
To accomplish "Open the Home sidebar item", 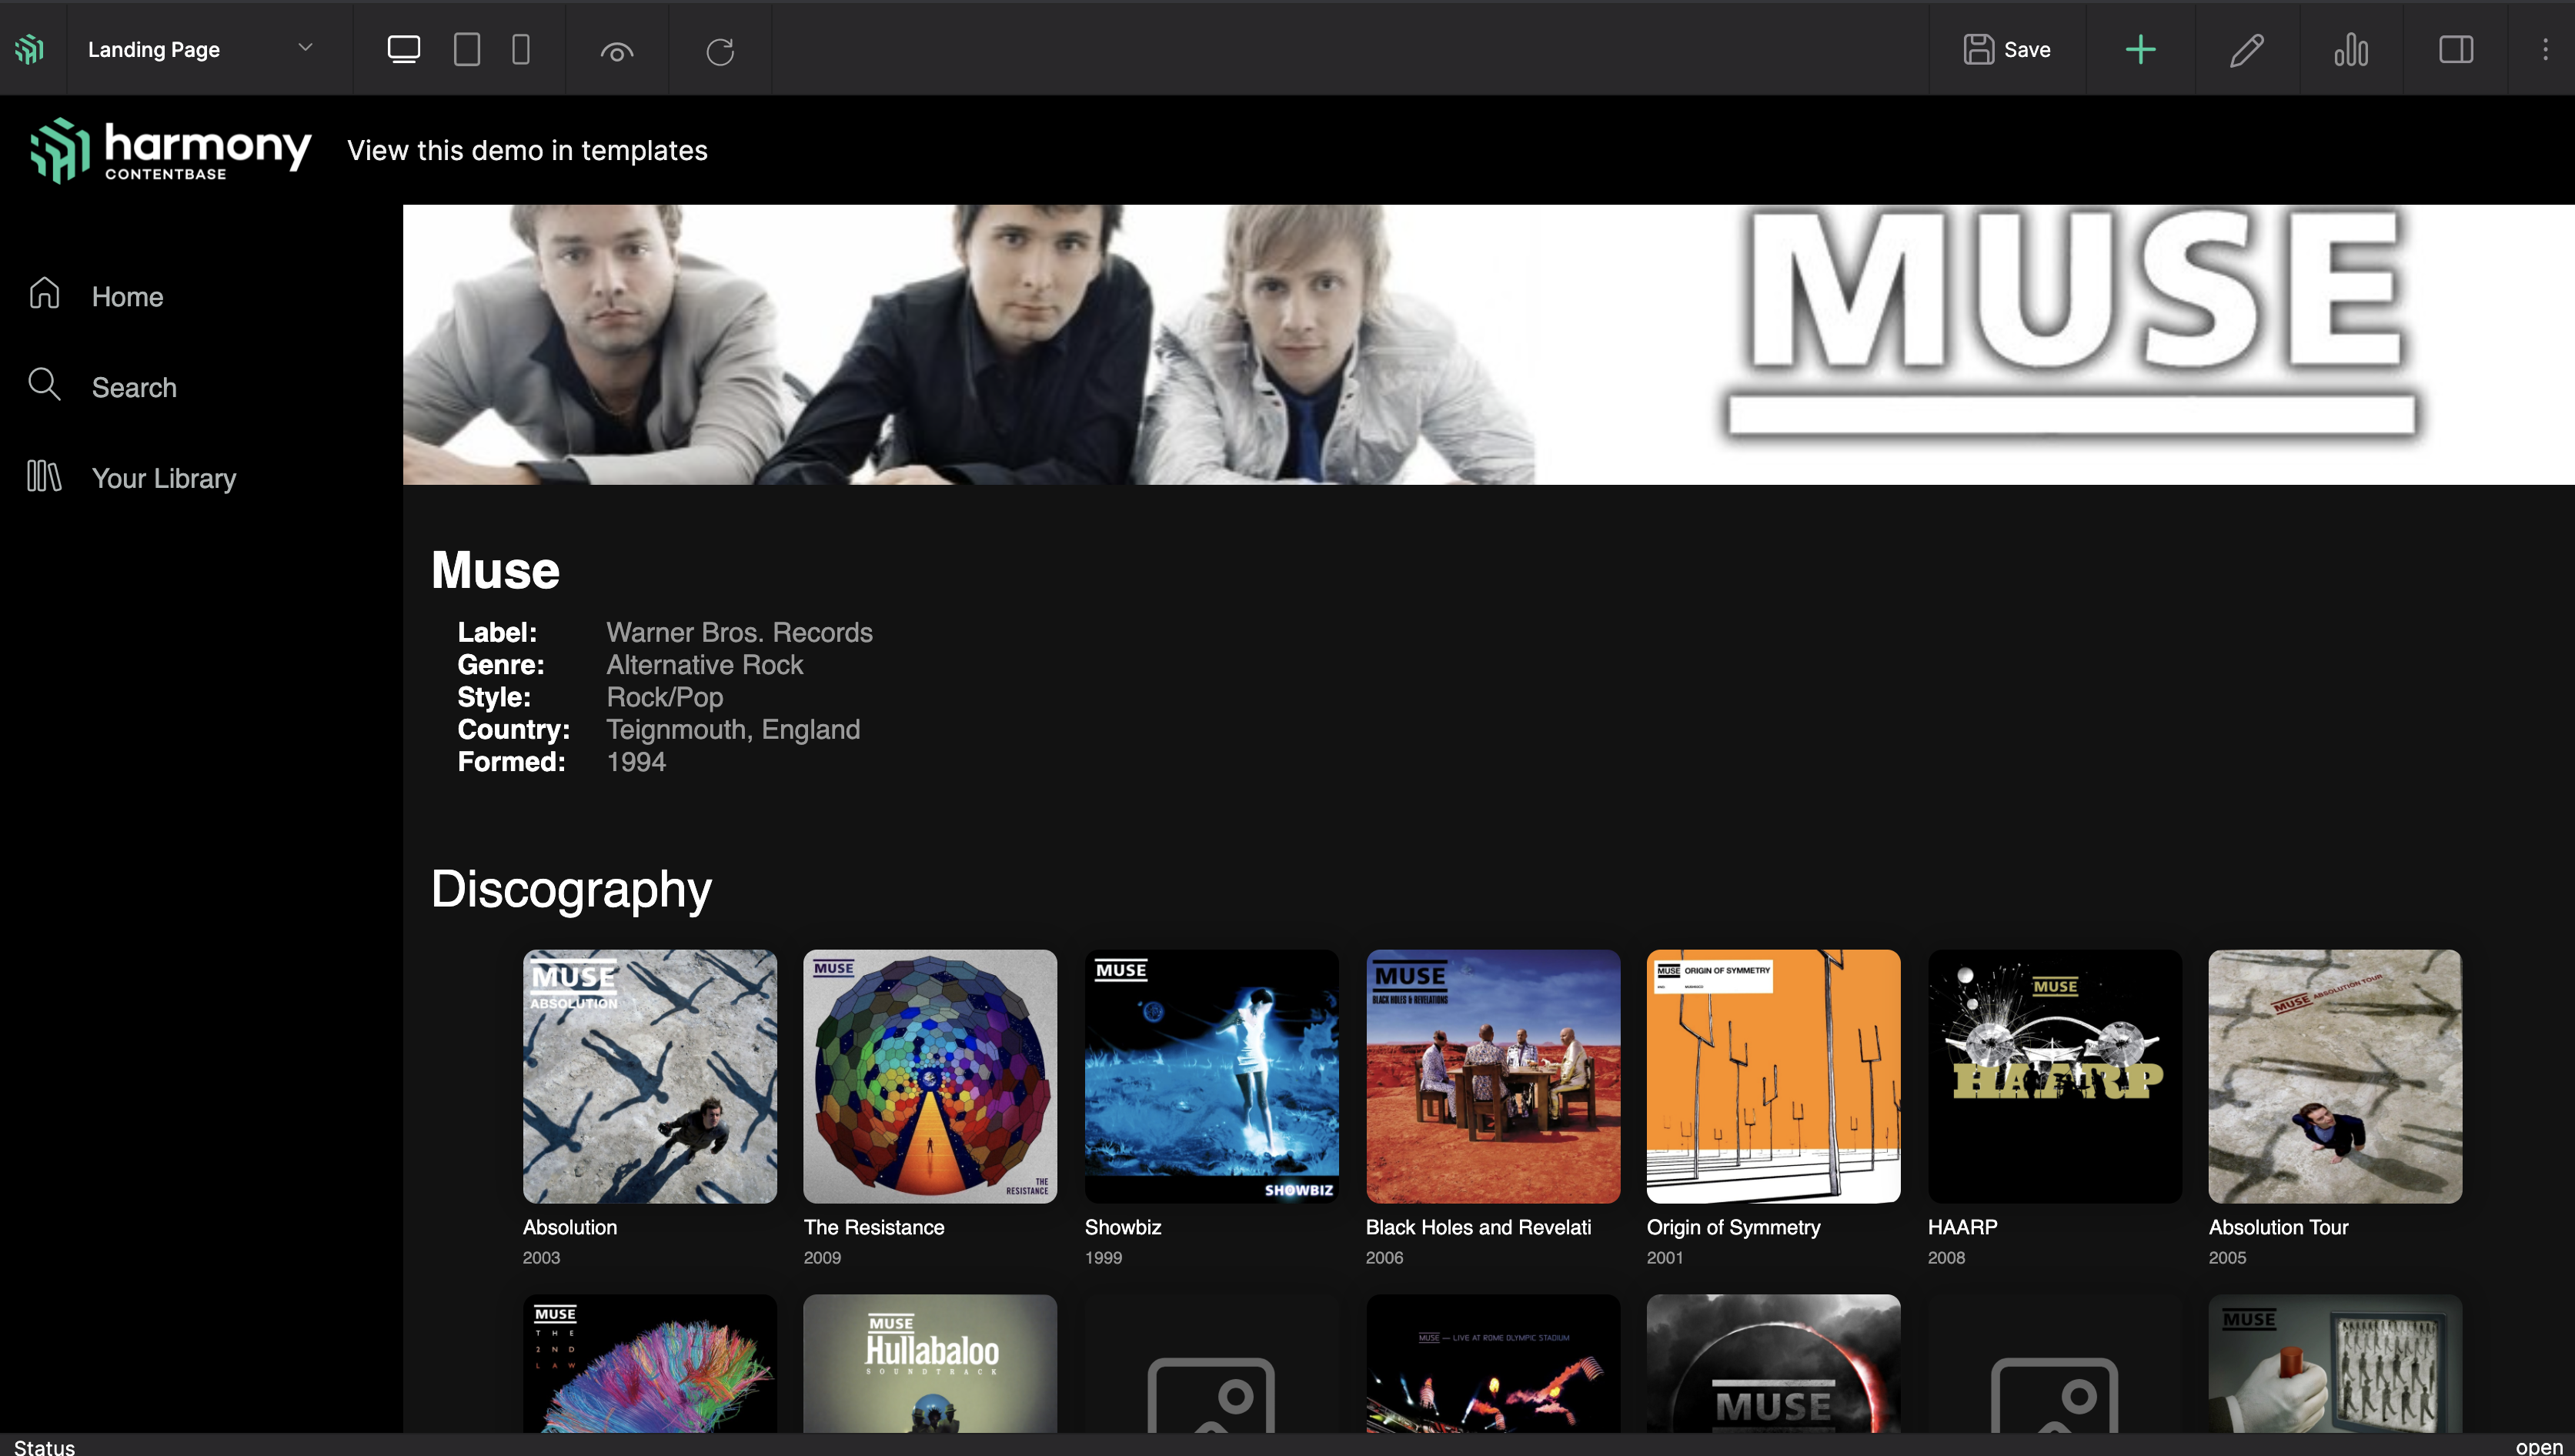I will (127, 296).
